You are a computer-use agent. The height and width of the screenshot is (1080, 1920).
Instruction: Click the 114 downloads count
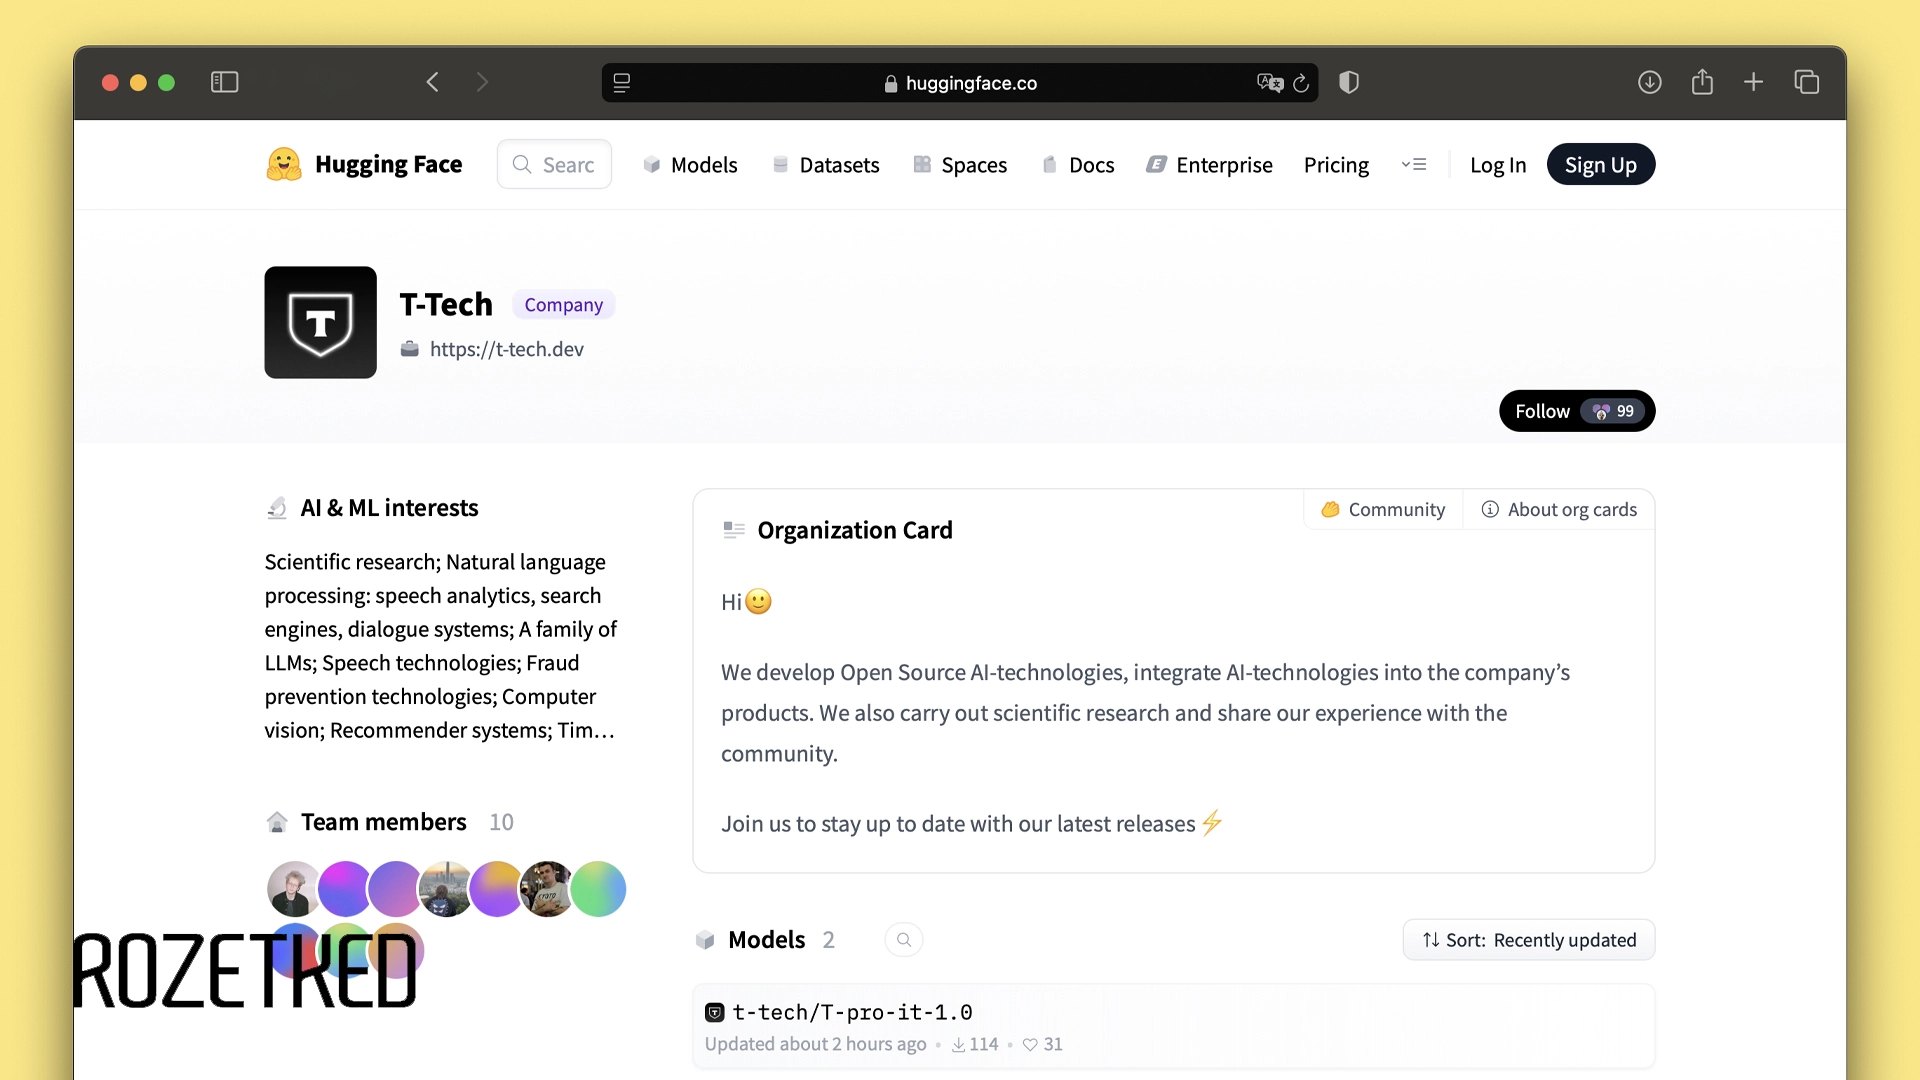pyautogui.click(x=975, y=1044)
